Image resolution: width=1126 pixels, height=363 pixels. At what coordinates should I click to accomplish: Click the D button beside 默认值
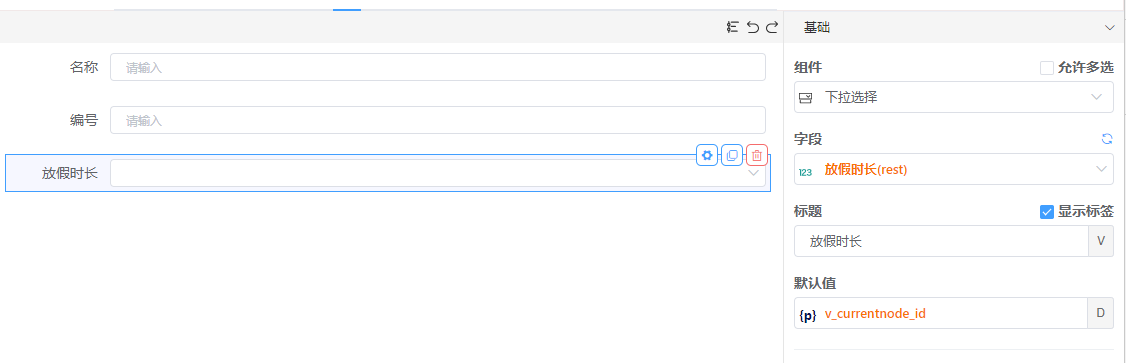(1101, 313)
